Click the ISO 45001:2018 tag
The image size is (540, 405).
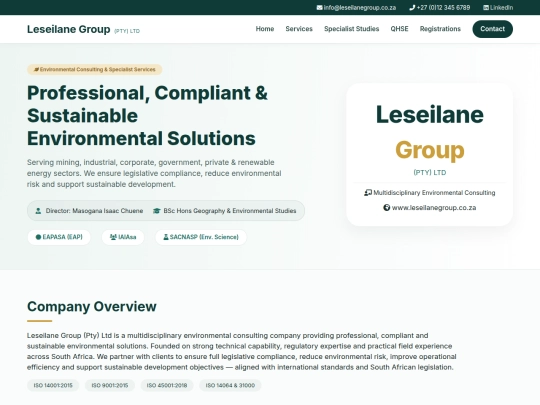tap(167, 385)
